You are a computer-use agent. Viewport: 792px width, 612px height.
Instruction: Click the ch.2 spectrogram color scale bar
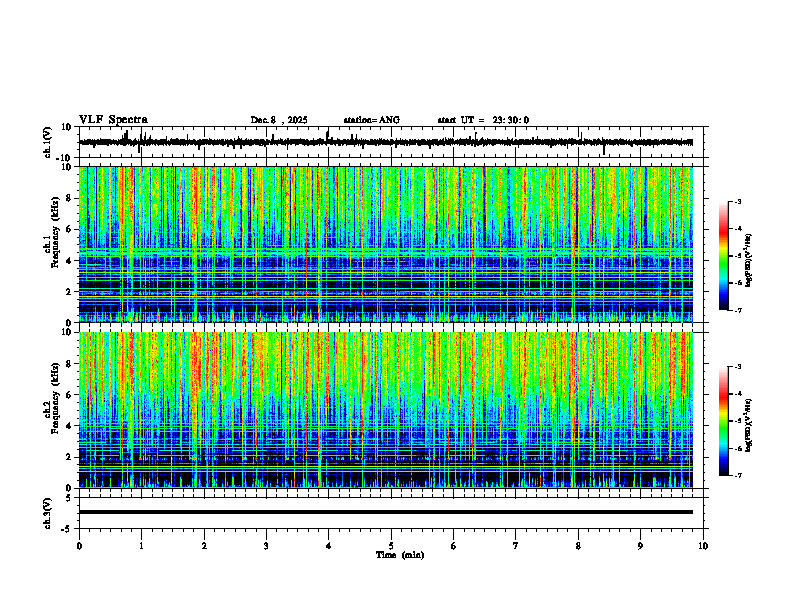point(724,421)
